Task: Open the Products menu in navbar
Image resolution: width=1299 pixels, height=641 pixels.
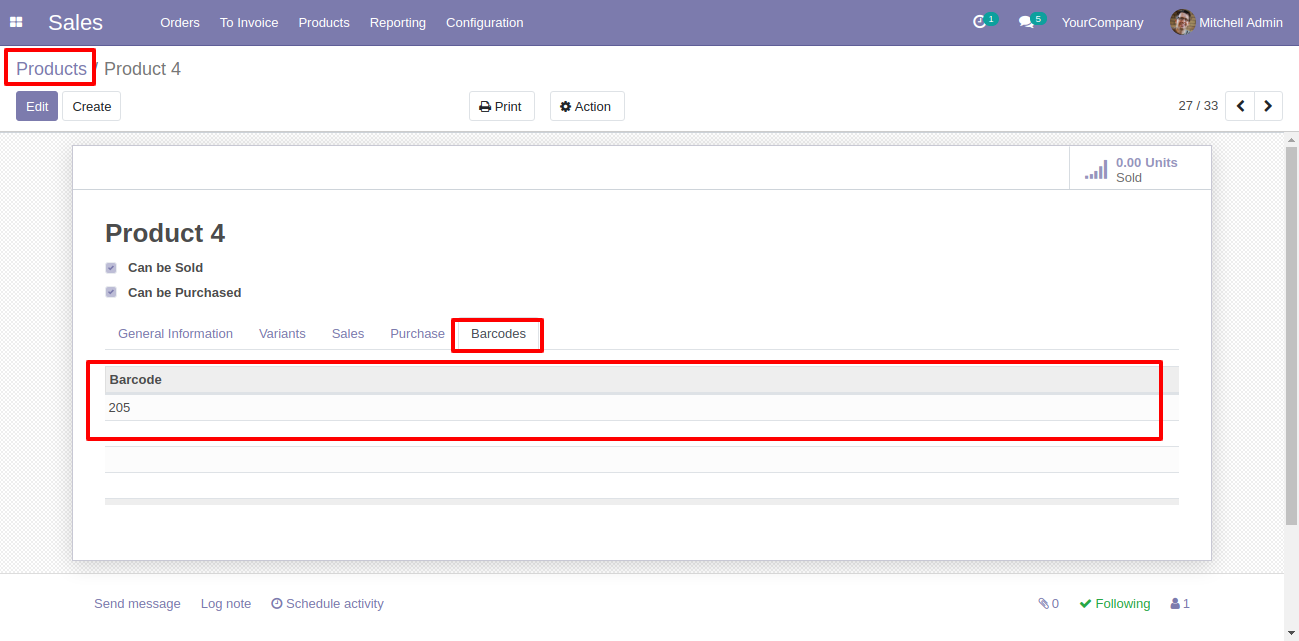Action: tap(324, 22)
